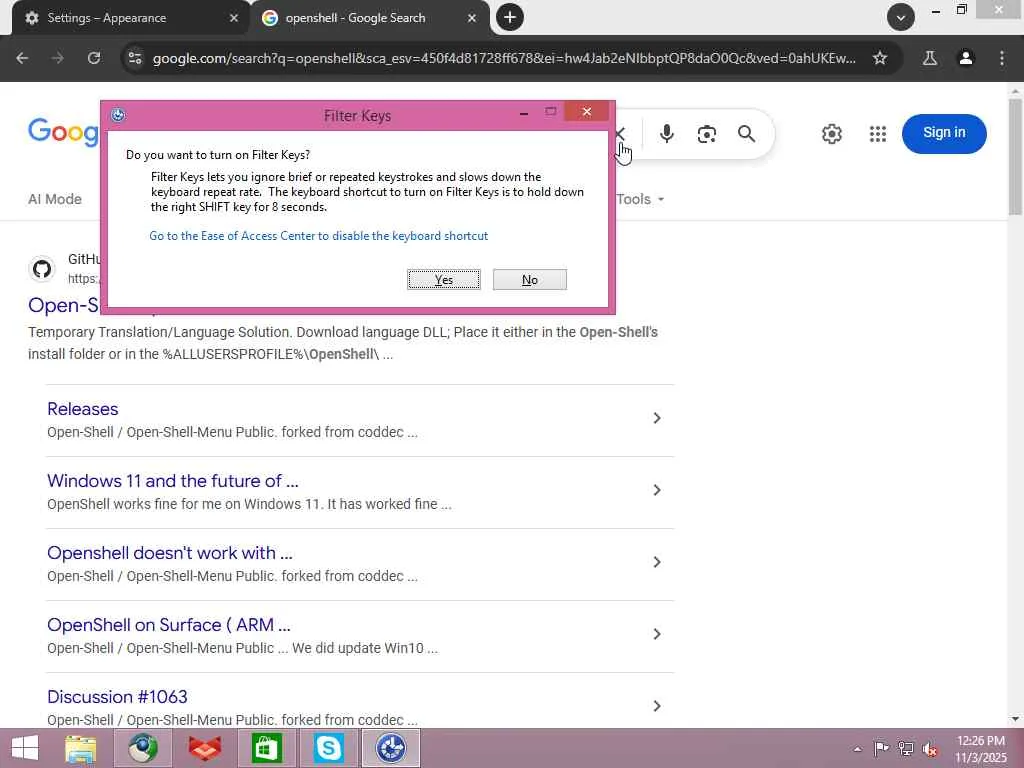Select the openshell - Google Search tab
1024x768 pixels.
click(356, 18)
